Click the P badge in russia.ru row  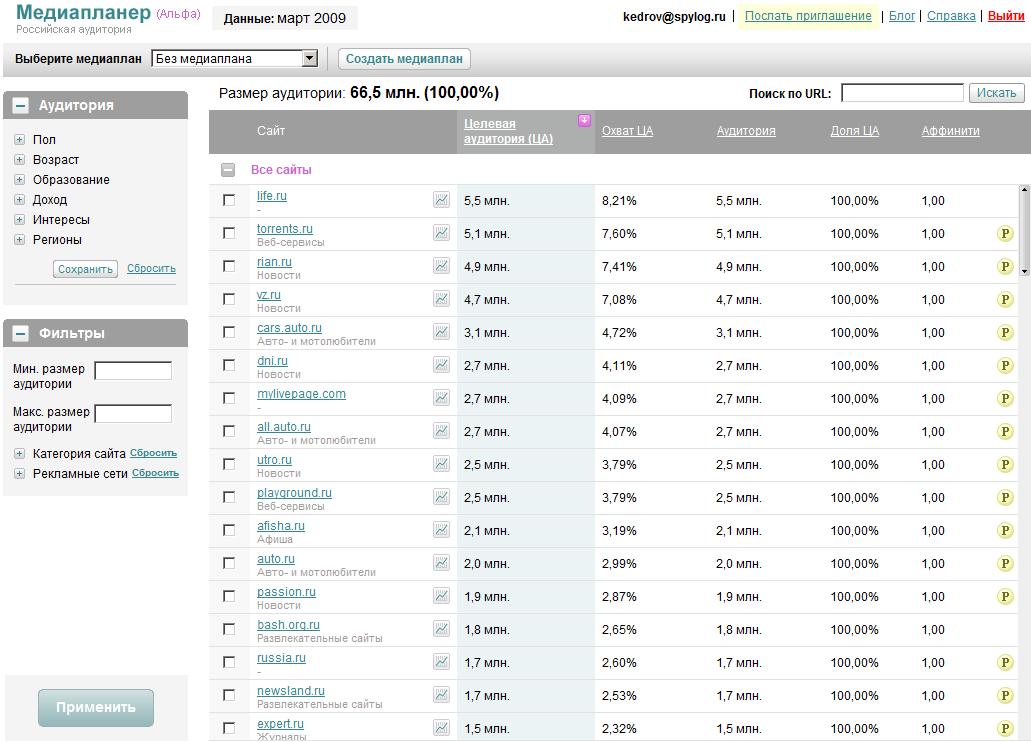tap(1005, 662)
